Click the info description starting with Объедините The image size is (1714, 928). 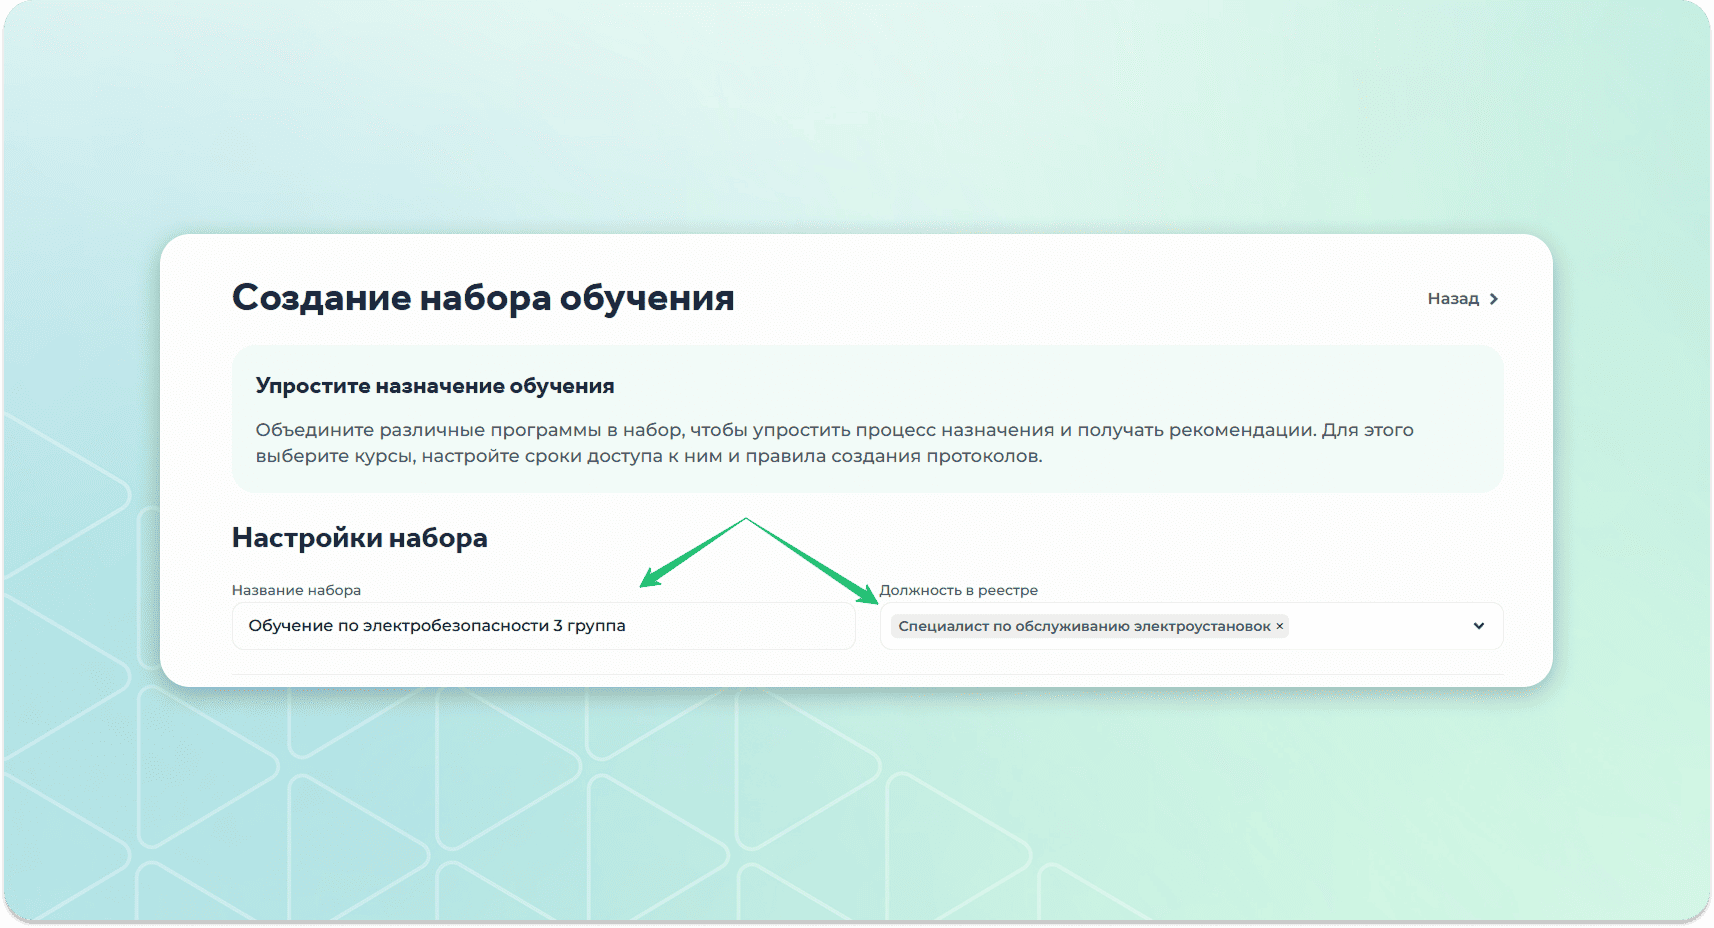pos(834,430)
